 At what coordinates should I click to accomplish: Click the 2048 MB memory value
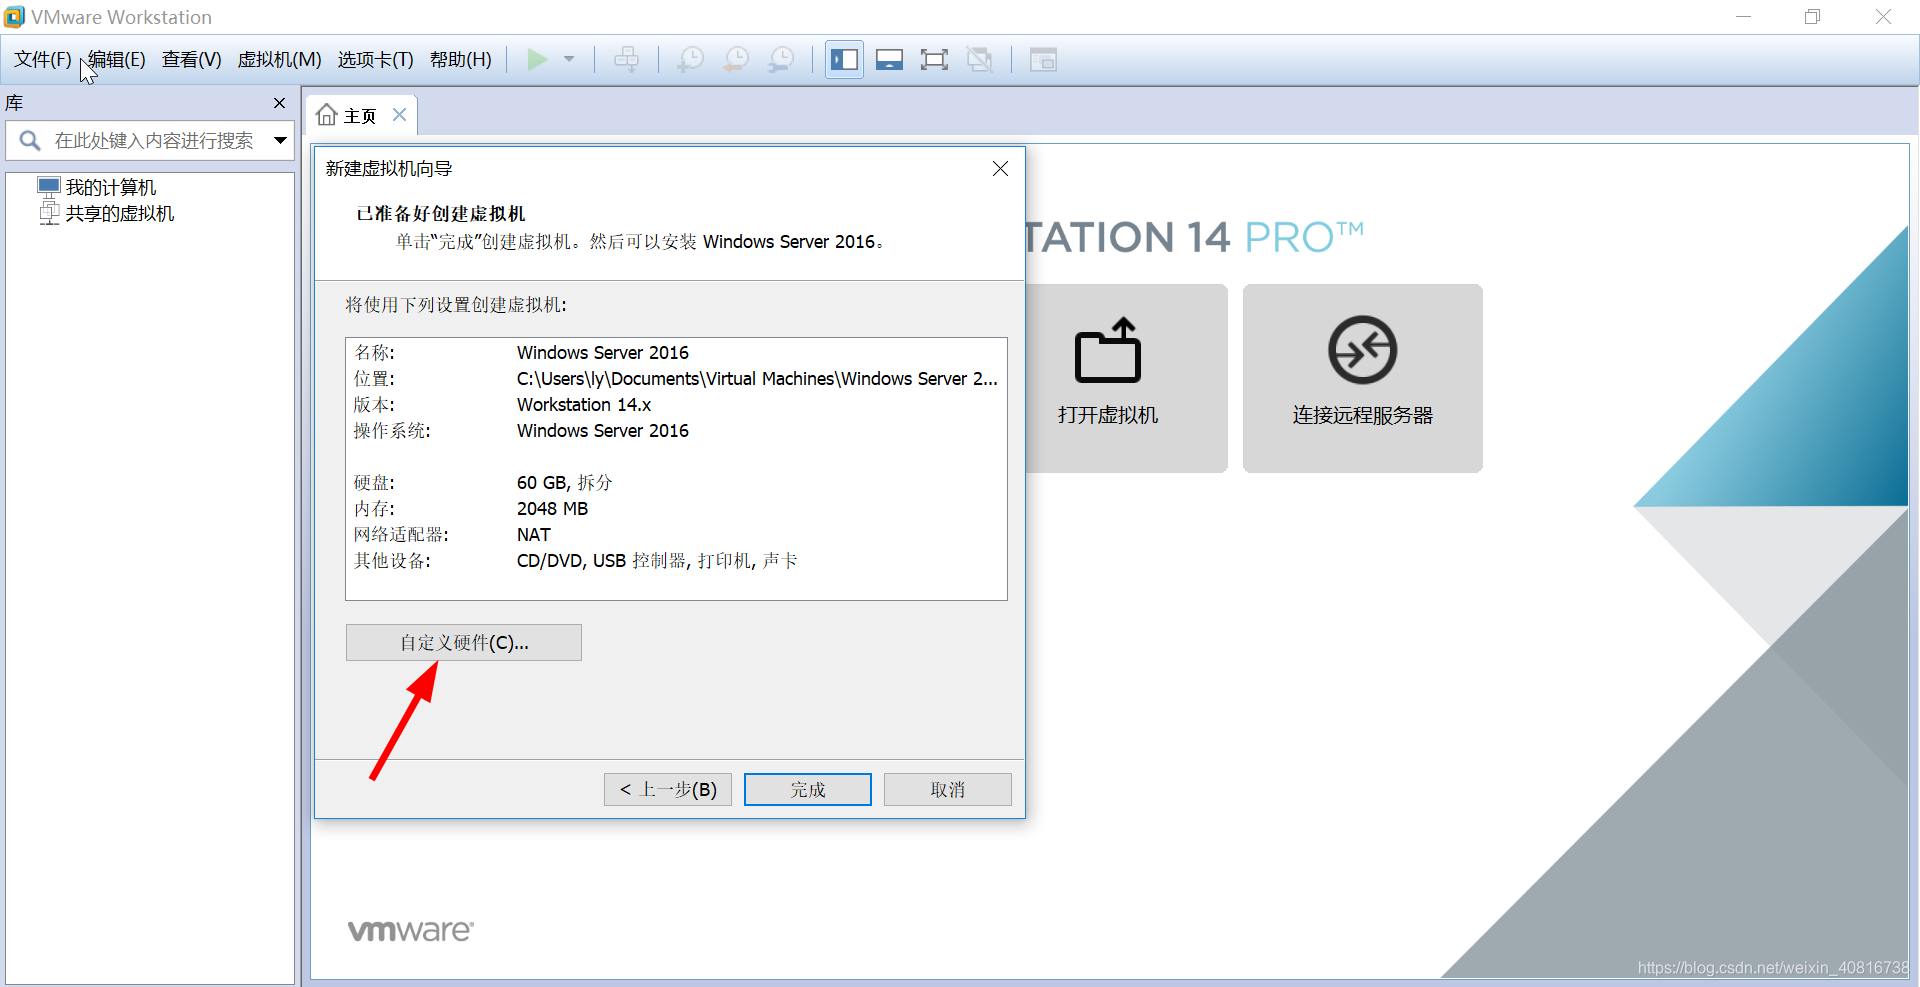point(552,509)
